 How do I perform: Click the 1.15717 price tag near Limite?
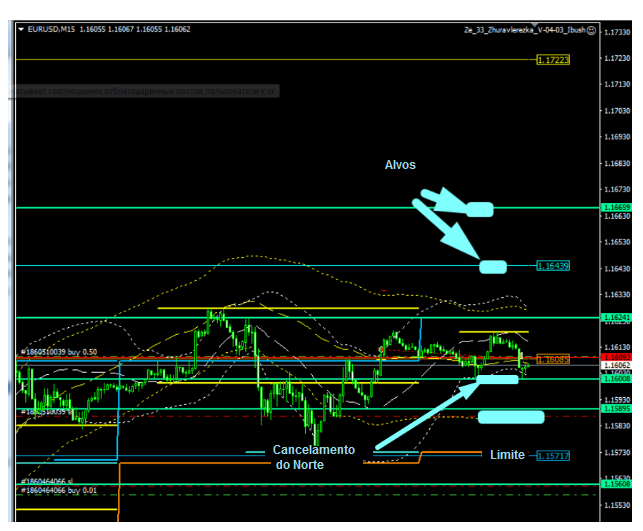(553, 455)
